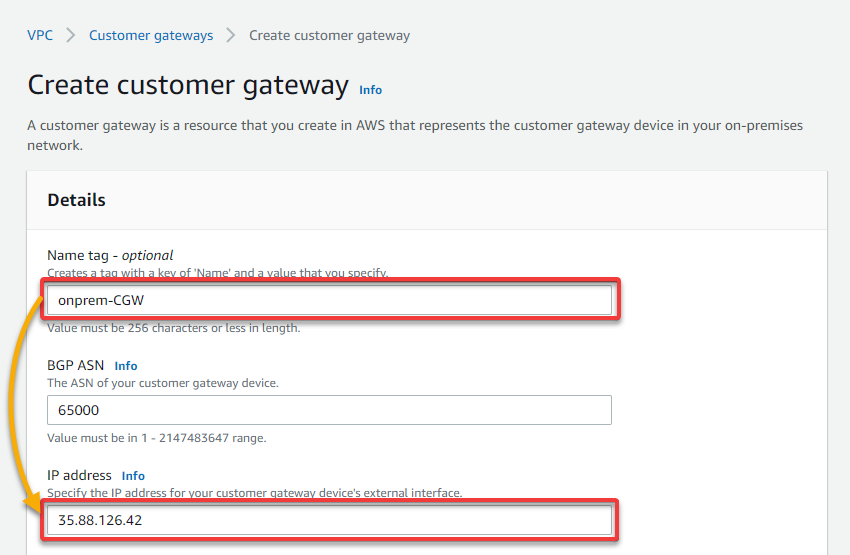Click the BGP ASN label
This screenshot has height=555, width=850.
pyautogui.click(x=75, y=365)
